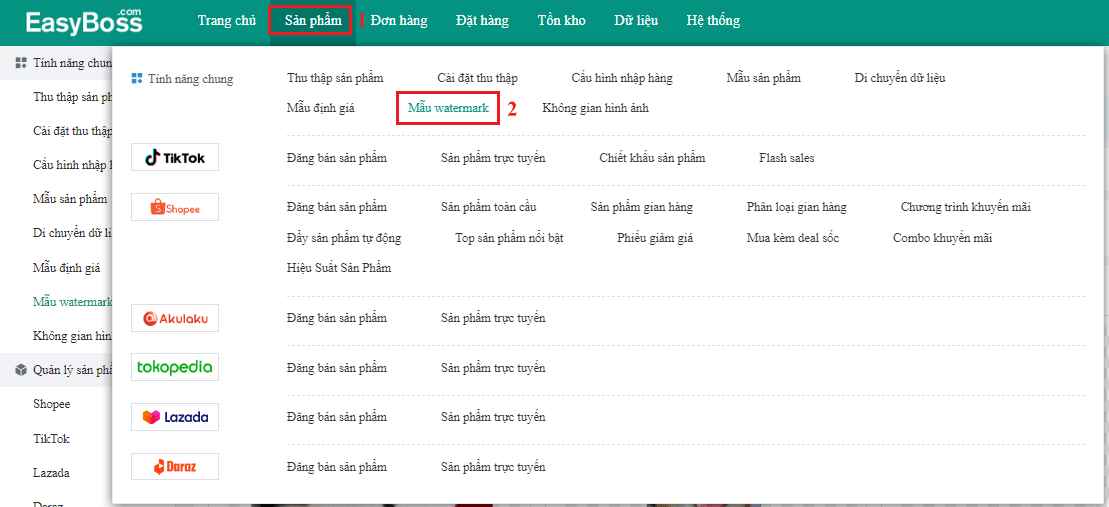Viewport: 1109px width, 507px height.
Task: Click the Shopee platform logo
Action: coord(175,207)
